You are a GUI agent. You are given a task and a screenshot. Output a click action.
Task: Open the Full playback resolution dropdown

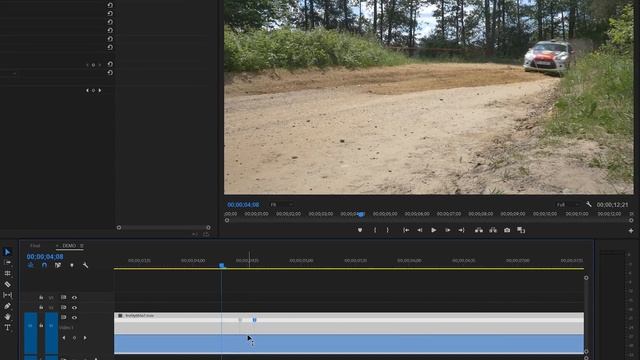point(568,204)
